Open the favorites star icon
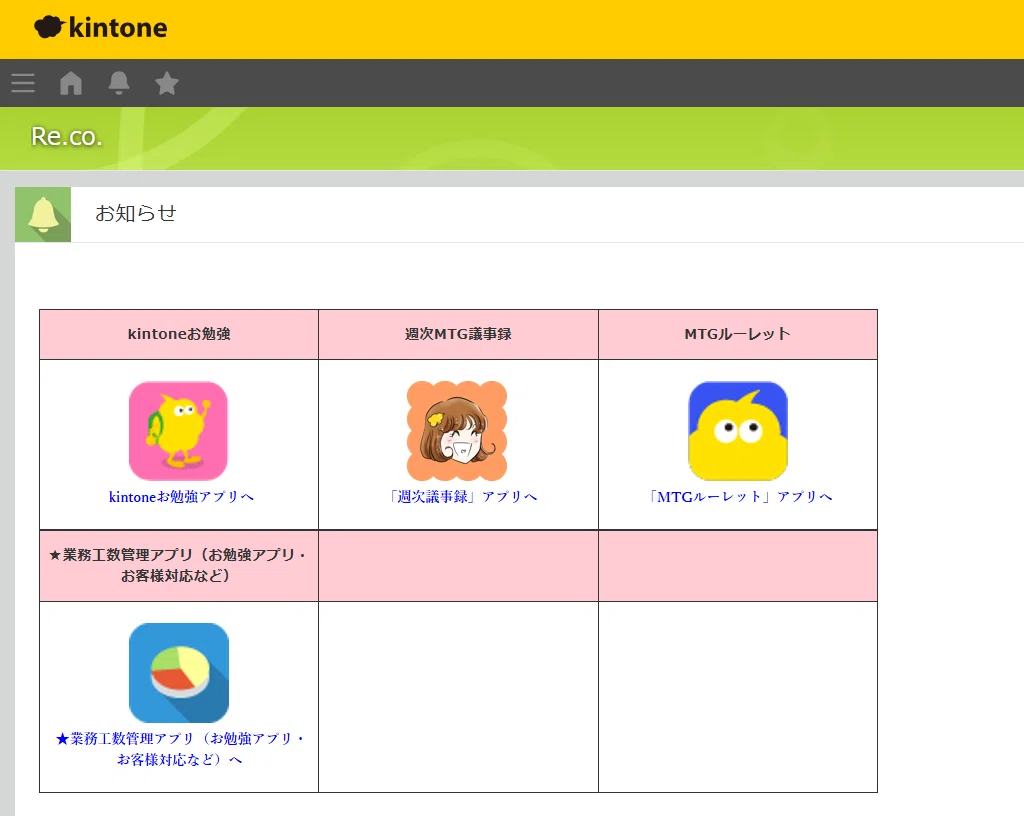Viewport: 1024px width, 816px height. tap(167, 83)
